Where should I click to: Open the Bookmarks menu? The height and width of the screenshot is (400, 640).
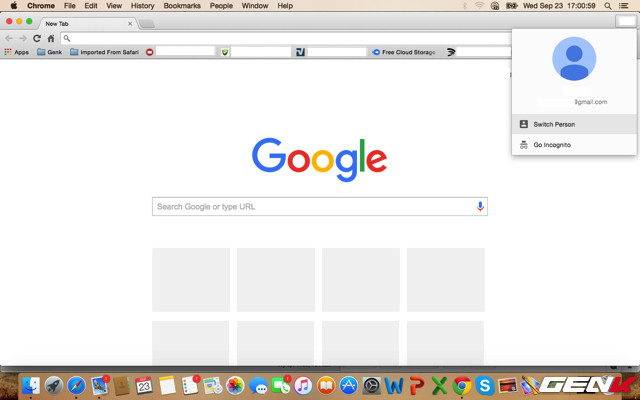point(182,6)
